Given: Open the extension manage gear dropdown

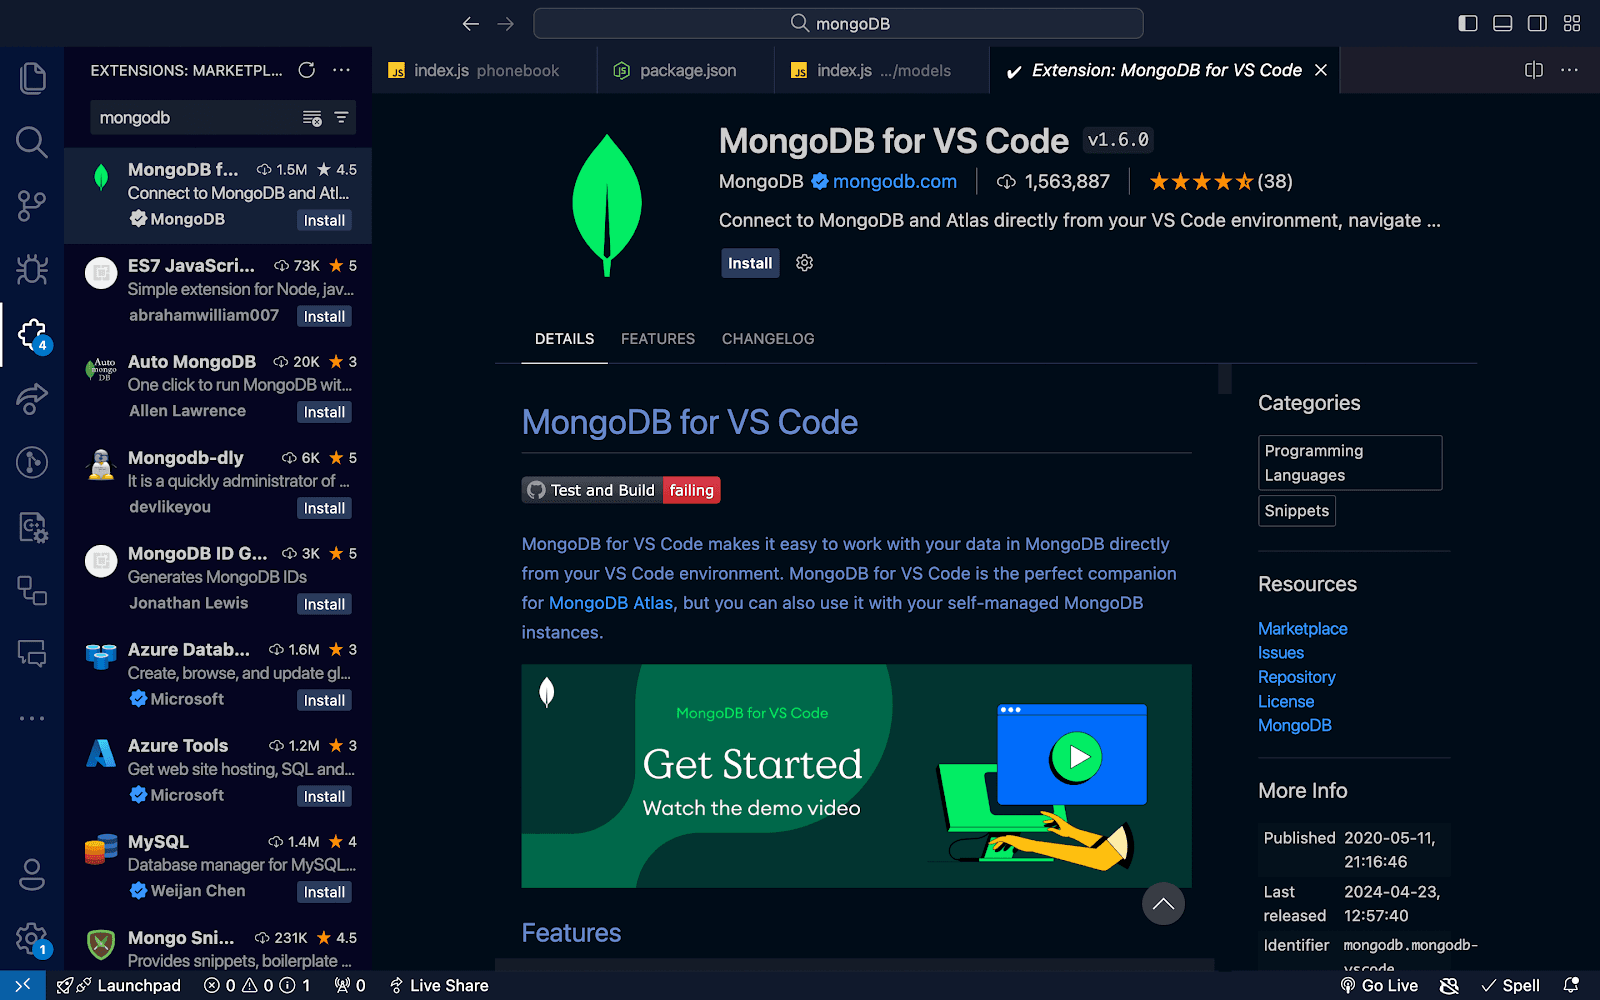Looking at the screenshot, I should [804, 263].
